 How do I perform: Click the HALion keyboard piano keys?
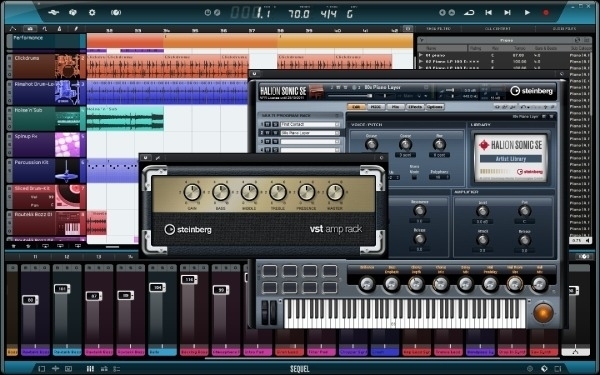click(x=404, y=314)
